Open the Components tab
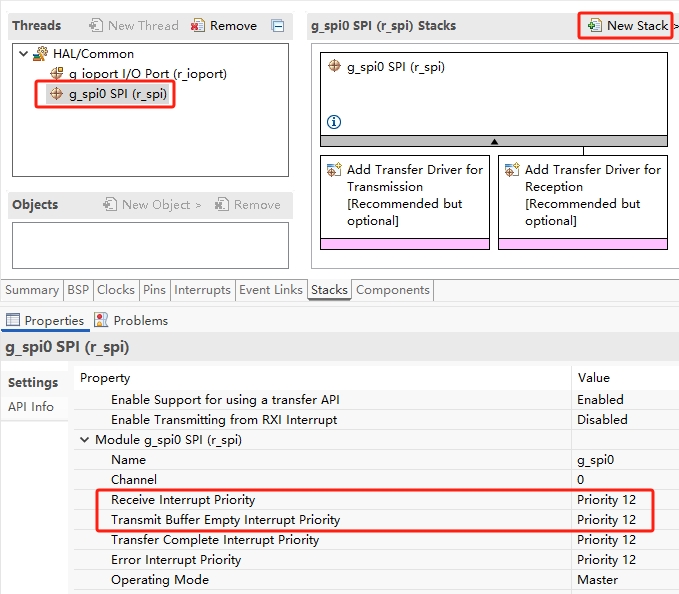The height and width of the screenshot is (594, 679). point(393,290)
